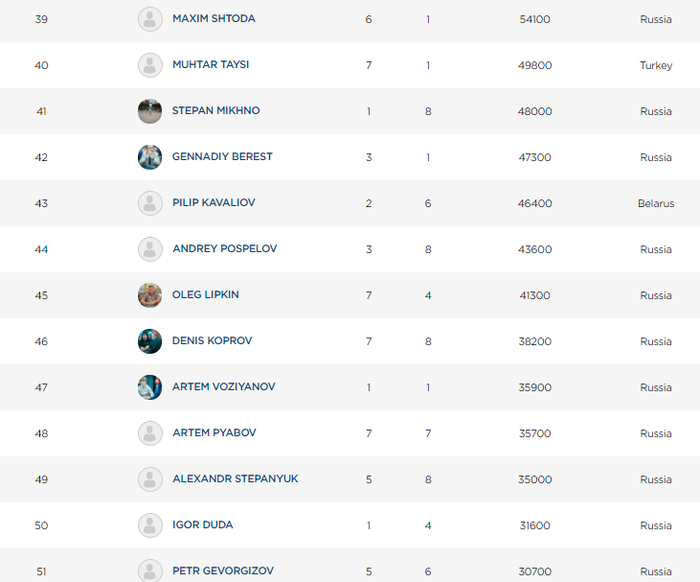Click Igor Duda's default avatar icon
Viewport: 700px width, 582px height.
click(x=150, y=525)
